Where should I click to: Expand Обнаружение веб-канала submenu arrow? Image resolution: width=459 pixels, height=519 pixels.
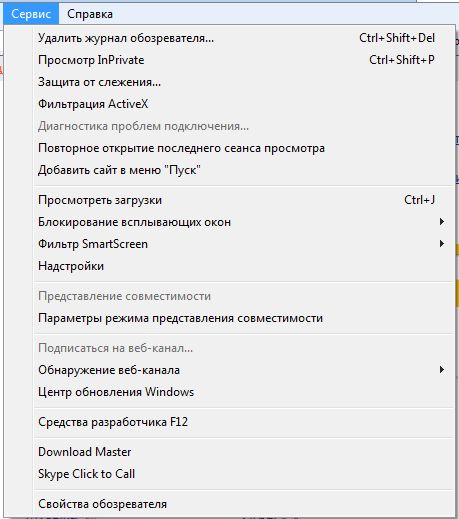(442, 370)
